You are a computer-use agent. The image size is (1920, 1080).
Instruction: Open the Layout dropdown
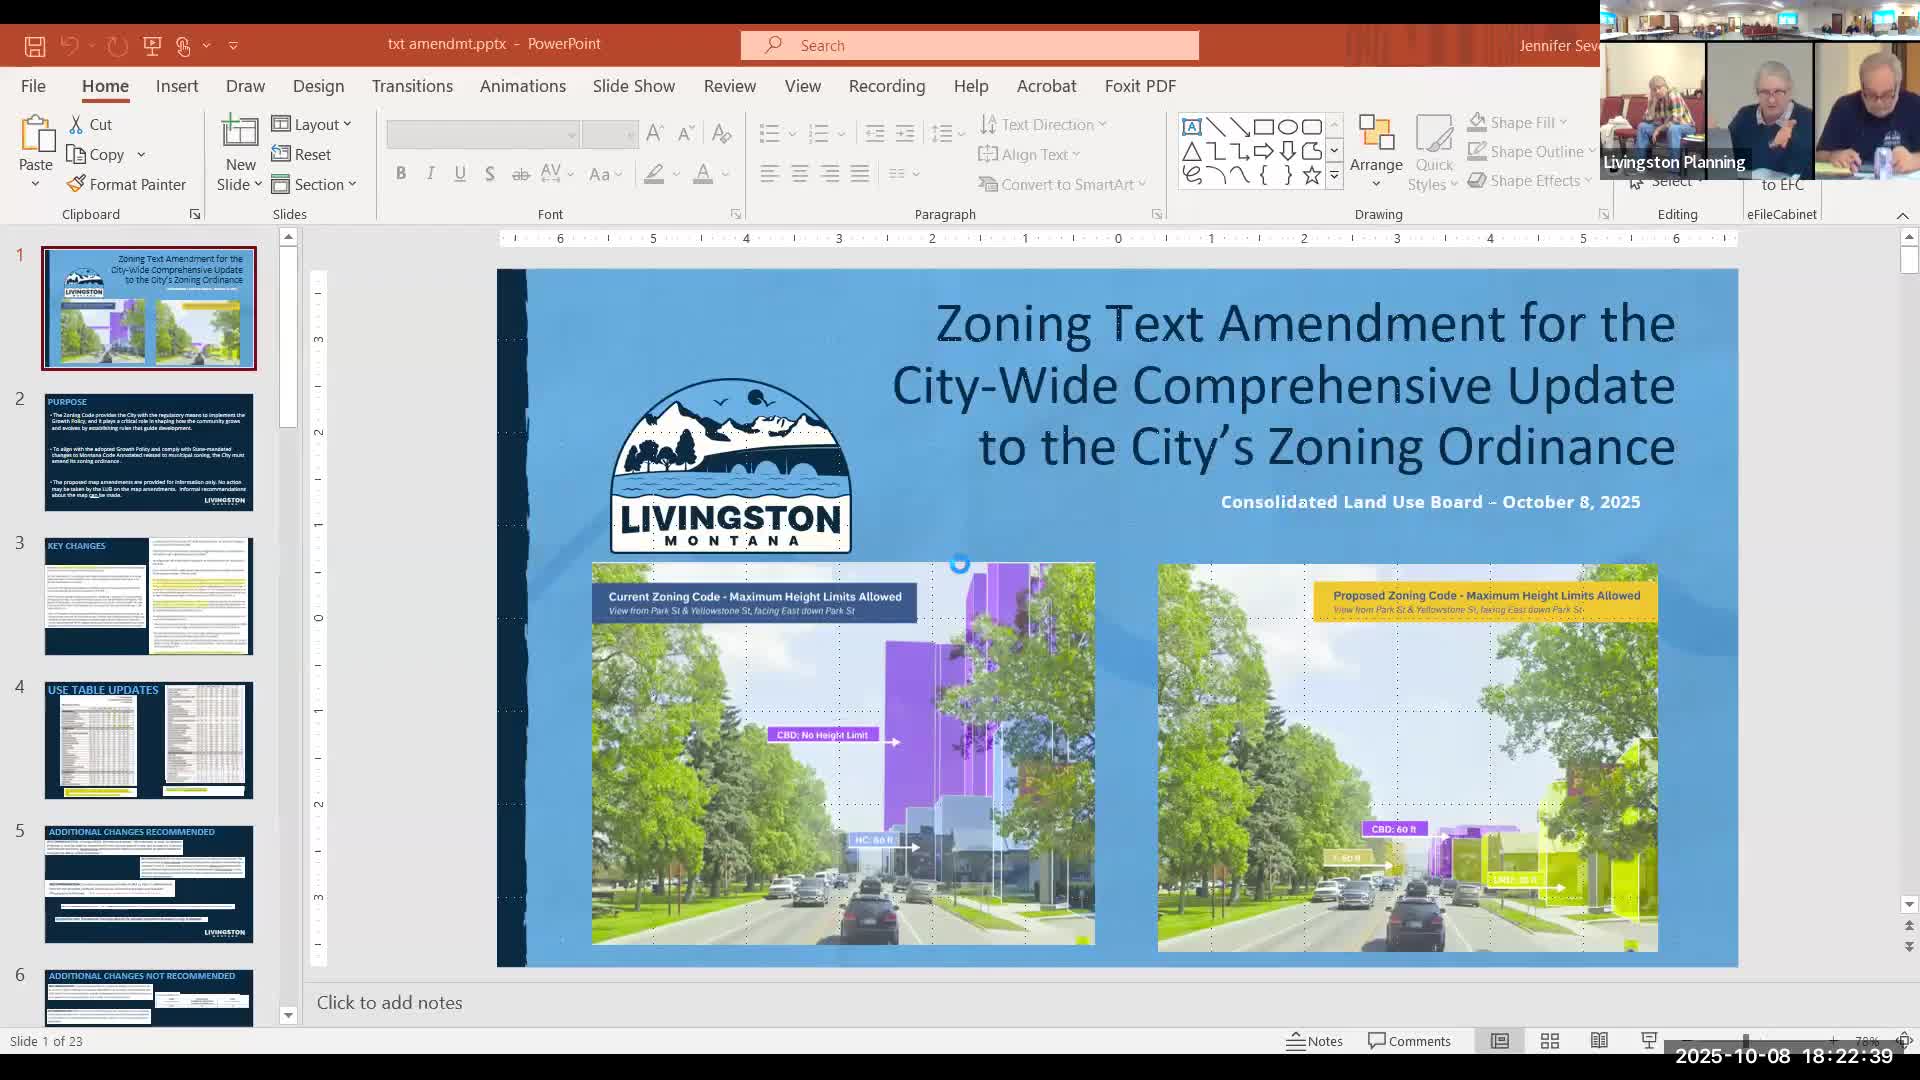[313, 124]
